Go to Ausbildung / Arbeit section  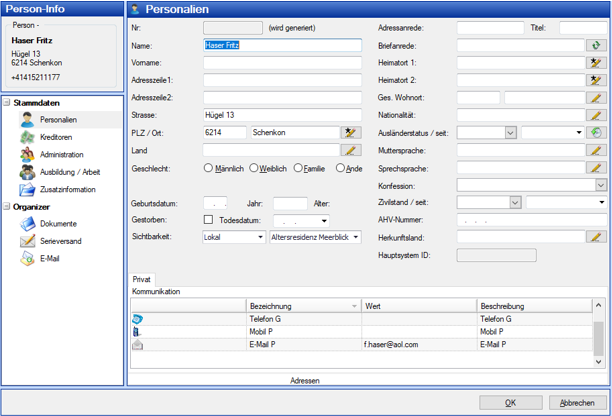pyautogui.click(x=69, y=172)
